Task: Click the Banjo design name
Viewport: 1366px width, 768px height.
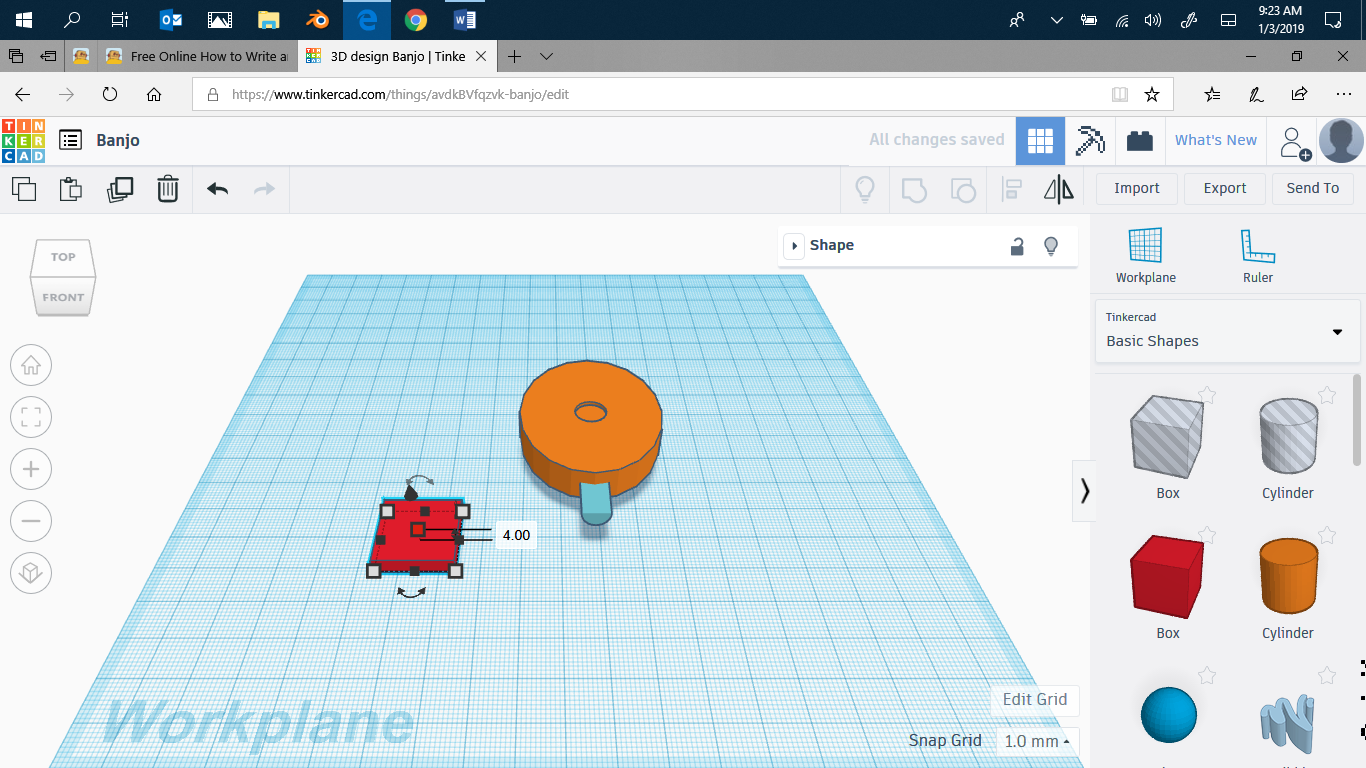Action: click(x=118, y=140)
